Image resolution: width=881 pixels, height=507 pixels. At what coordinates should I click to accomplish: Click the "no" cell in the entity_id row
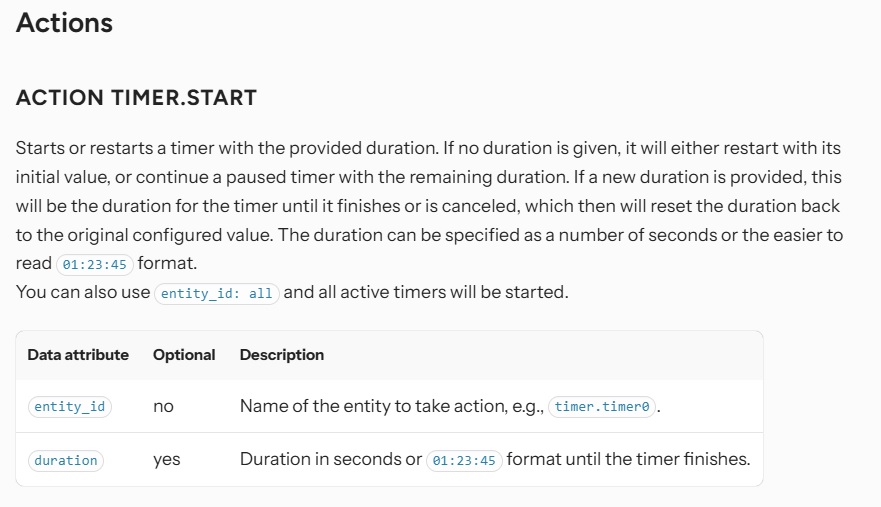tap(163, 407)
